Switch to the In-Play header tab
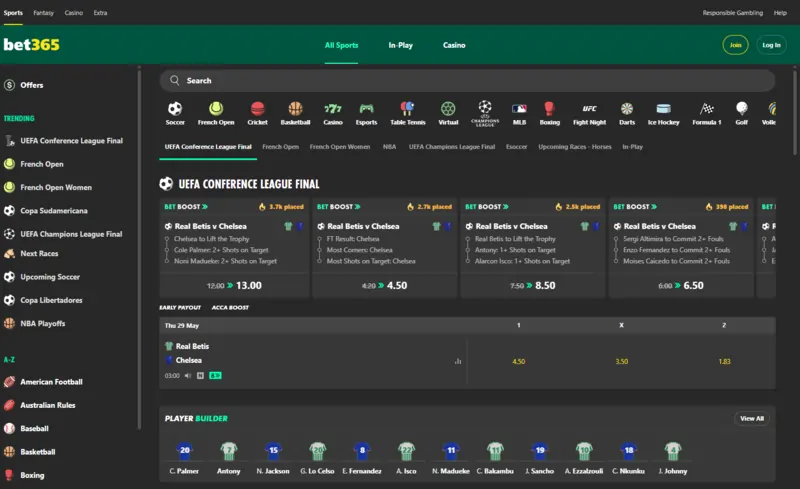This screenshot has height=489, width=800. pos(401,45)
